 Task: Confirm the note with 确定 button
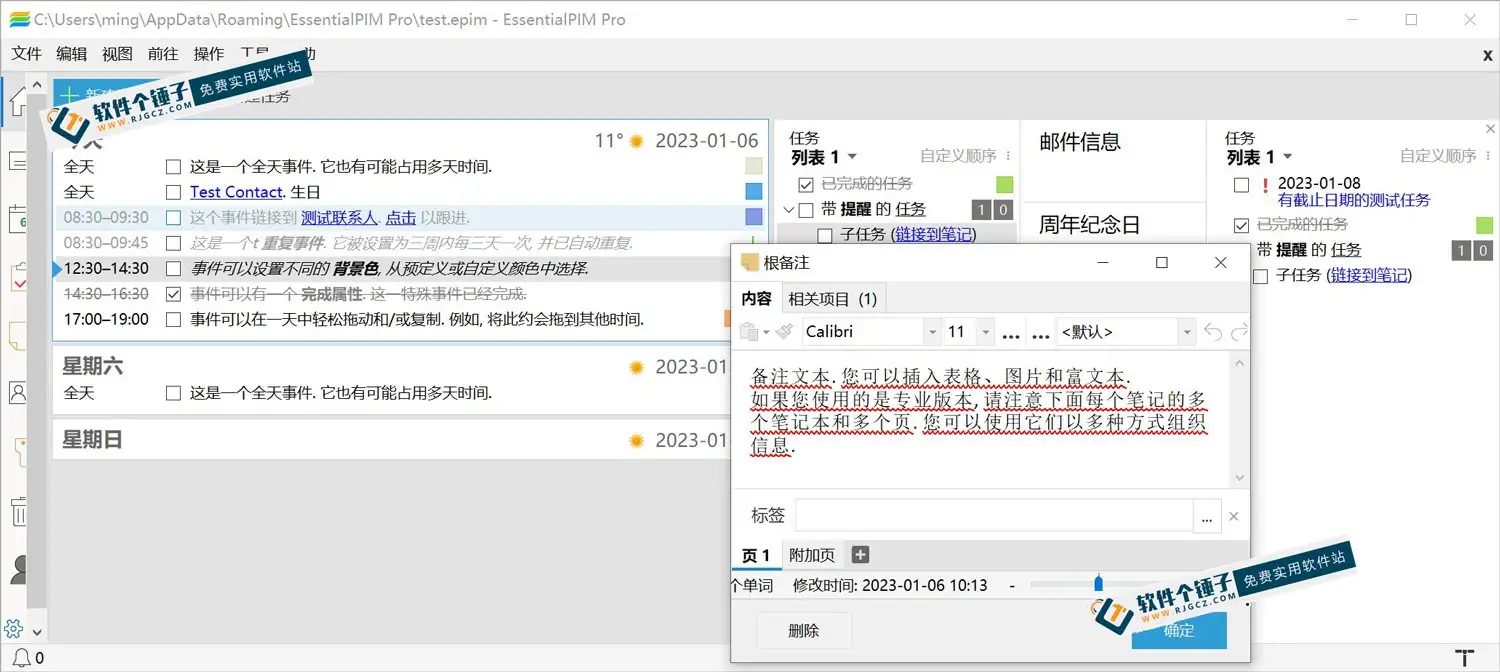[x=1179, y=630]
